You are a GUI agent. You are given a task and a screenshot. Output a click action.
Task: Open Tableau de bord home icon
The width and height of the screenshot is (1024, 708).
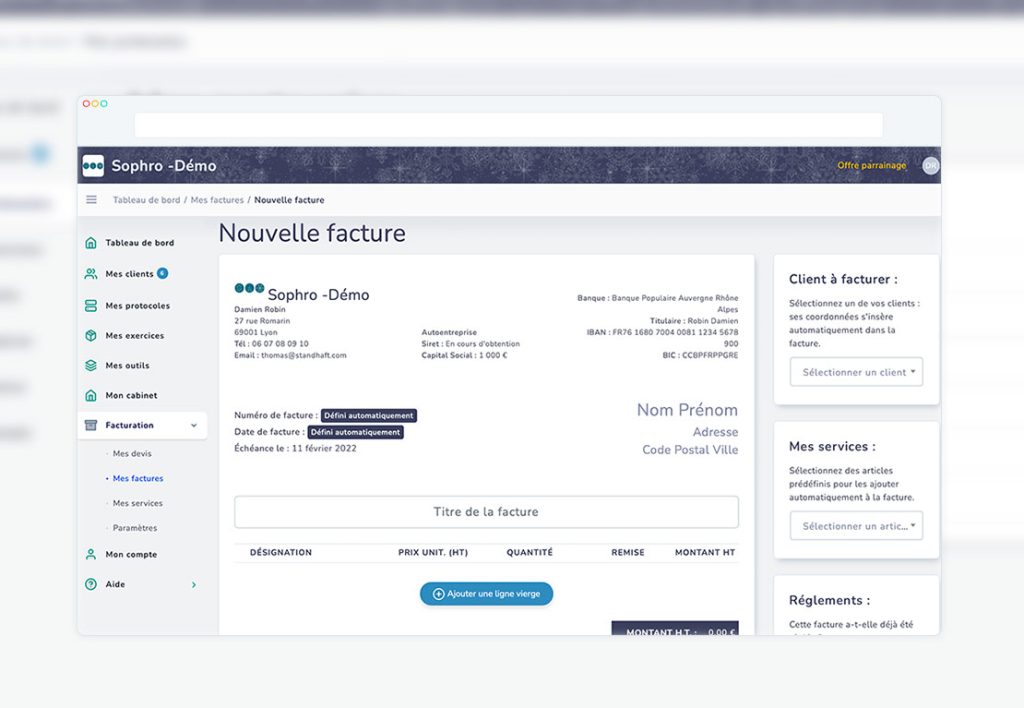(91, 243)
